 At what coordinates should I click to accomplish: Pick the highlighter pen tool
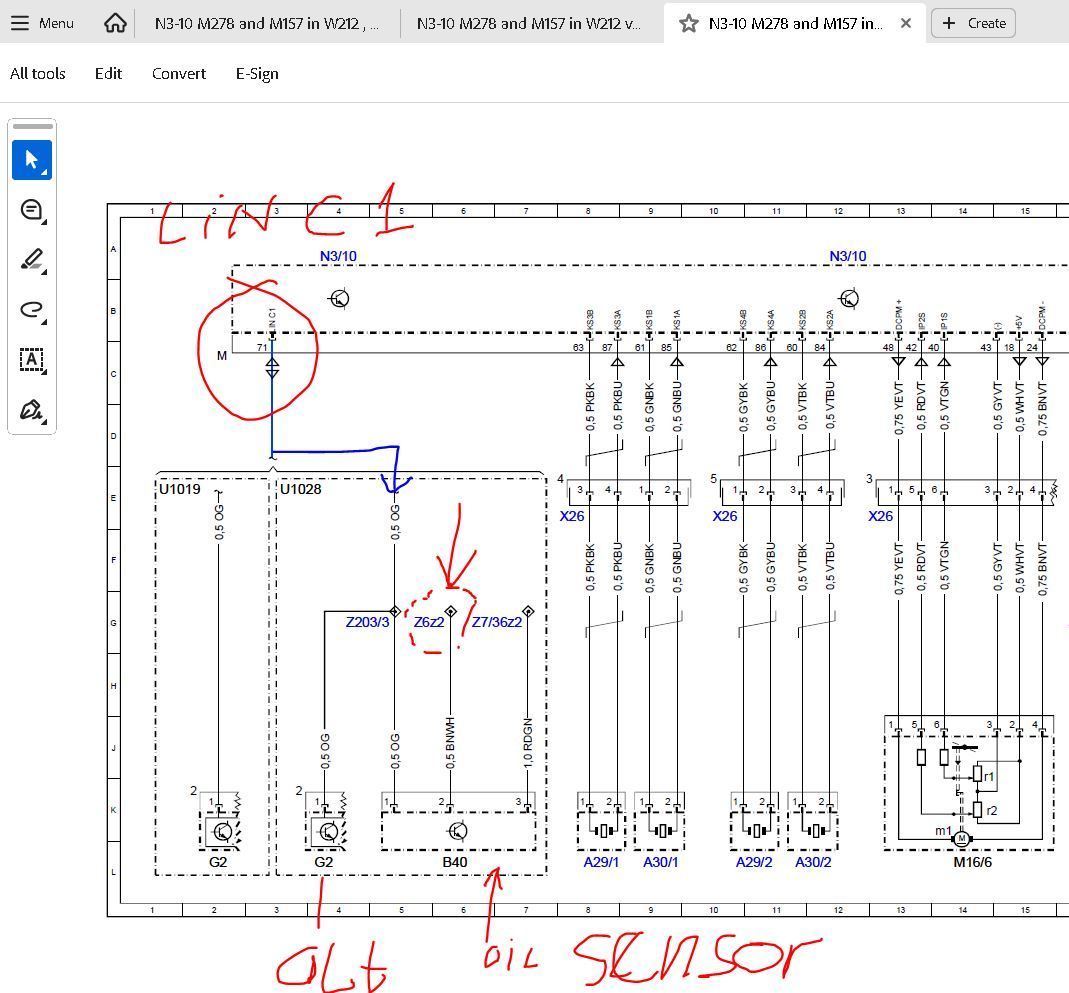click(x=31, y=260)
